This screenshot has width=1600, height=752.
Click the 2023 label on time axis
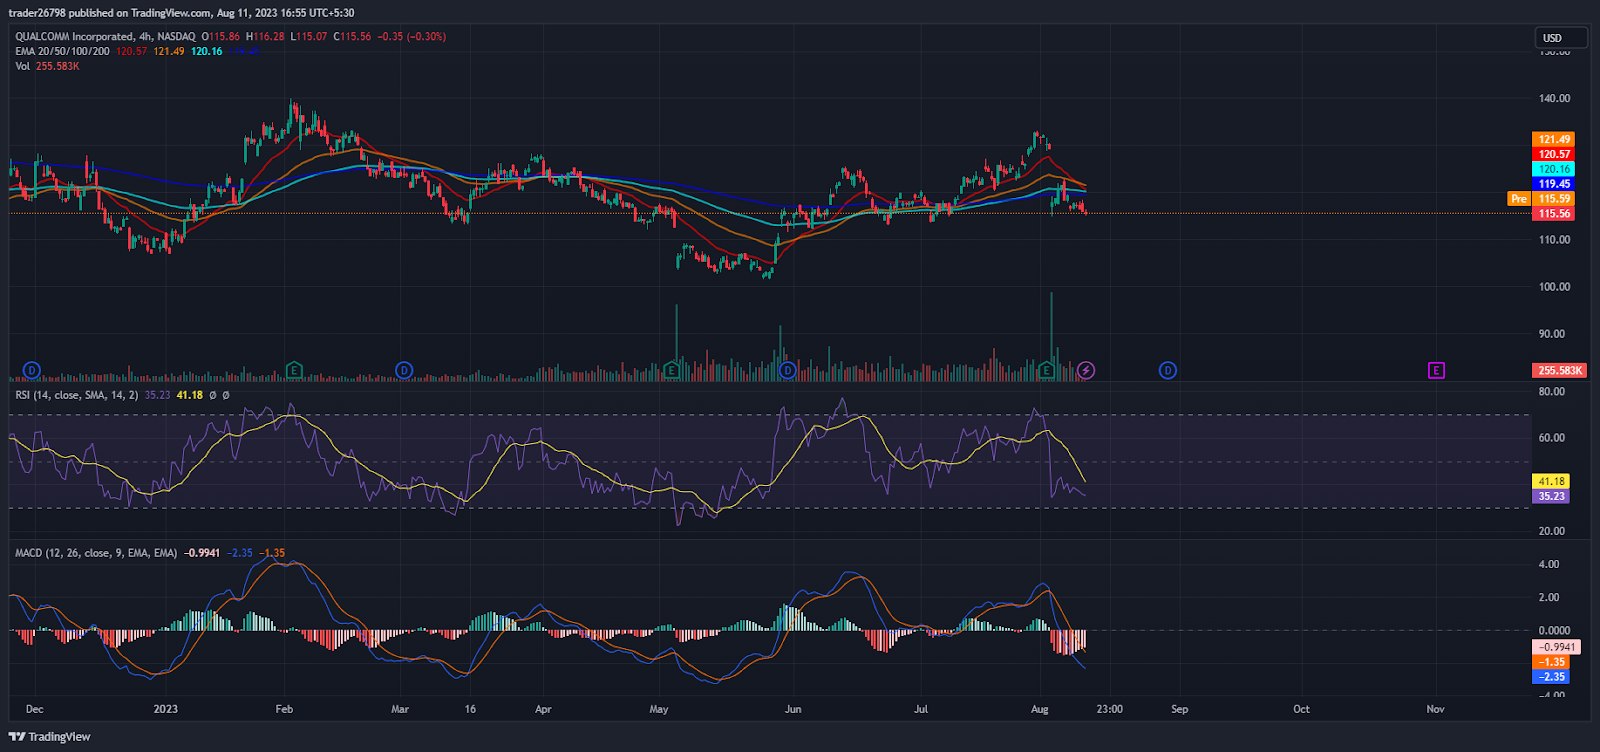[x=166, y=709]
